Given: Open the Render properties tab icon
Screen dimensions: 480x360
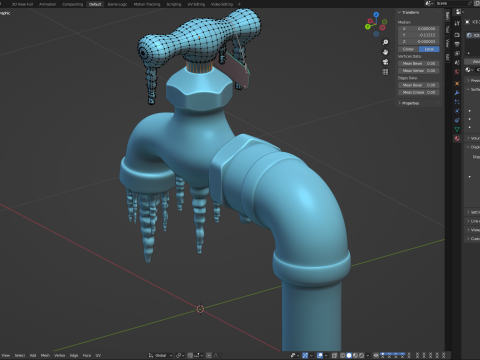Looking at the screenshot, I should pos(457,35).
